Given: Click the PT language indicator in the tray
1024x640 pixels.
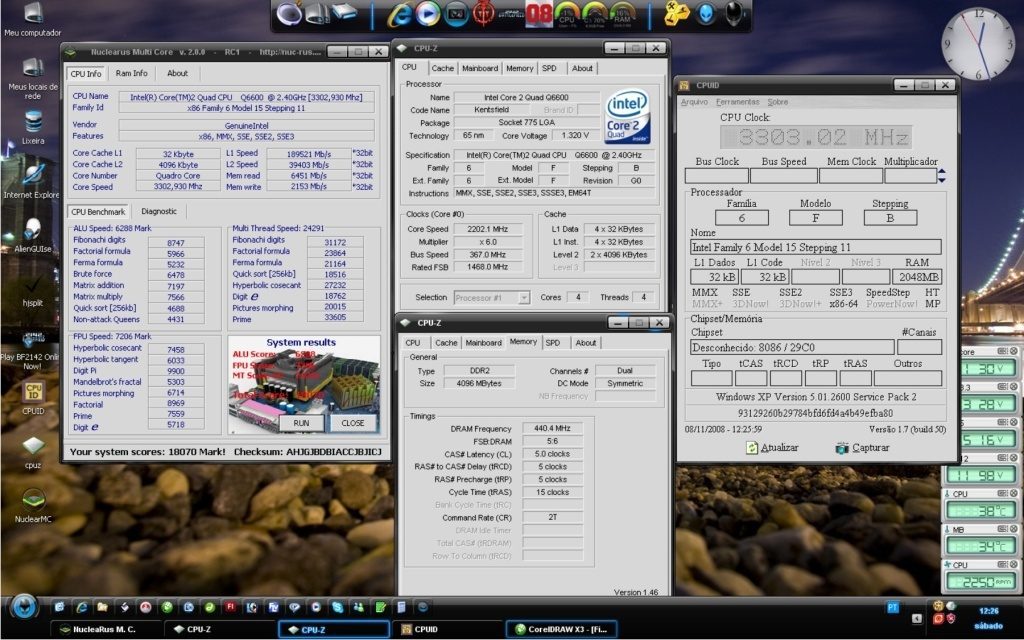Looking at the screenshot, I should click(892, 607).
